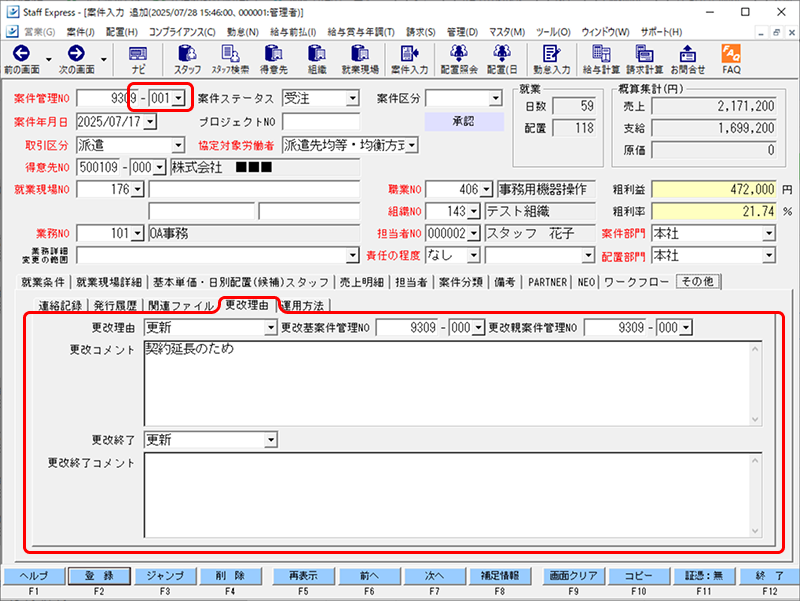
Task: Click the コピー F10 button
Action: [639, 576]
